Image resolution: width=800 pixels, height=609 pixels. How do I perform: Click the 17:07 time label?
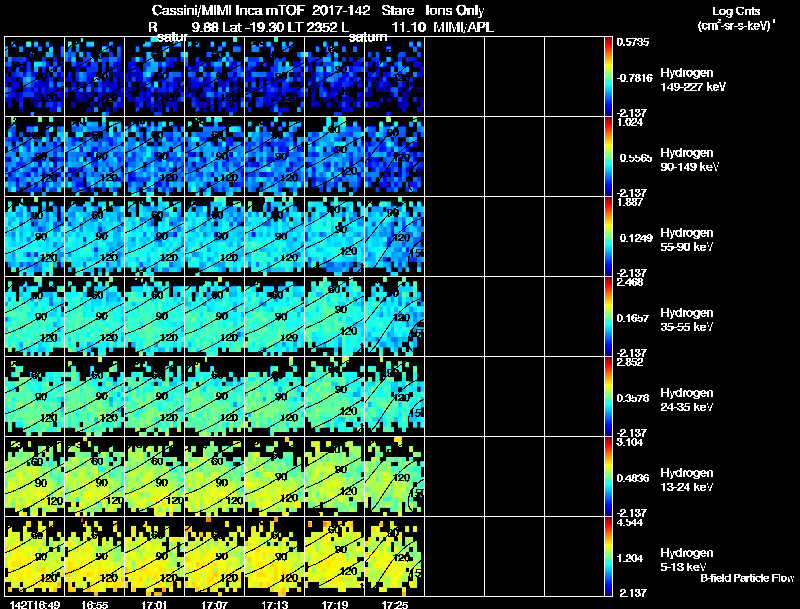[215, 604]
